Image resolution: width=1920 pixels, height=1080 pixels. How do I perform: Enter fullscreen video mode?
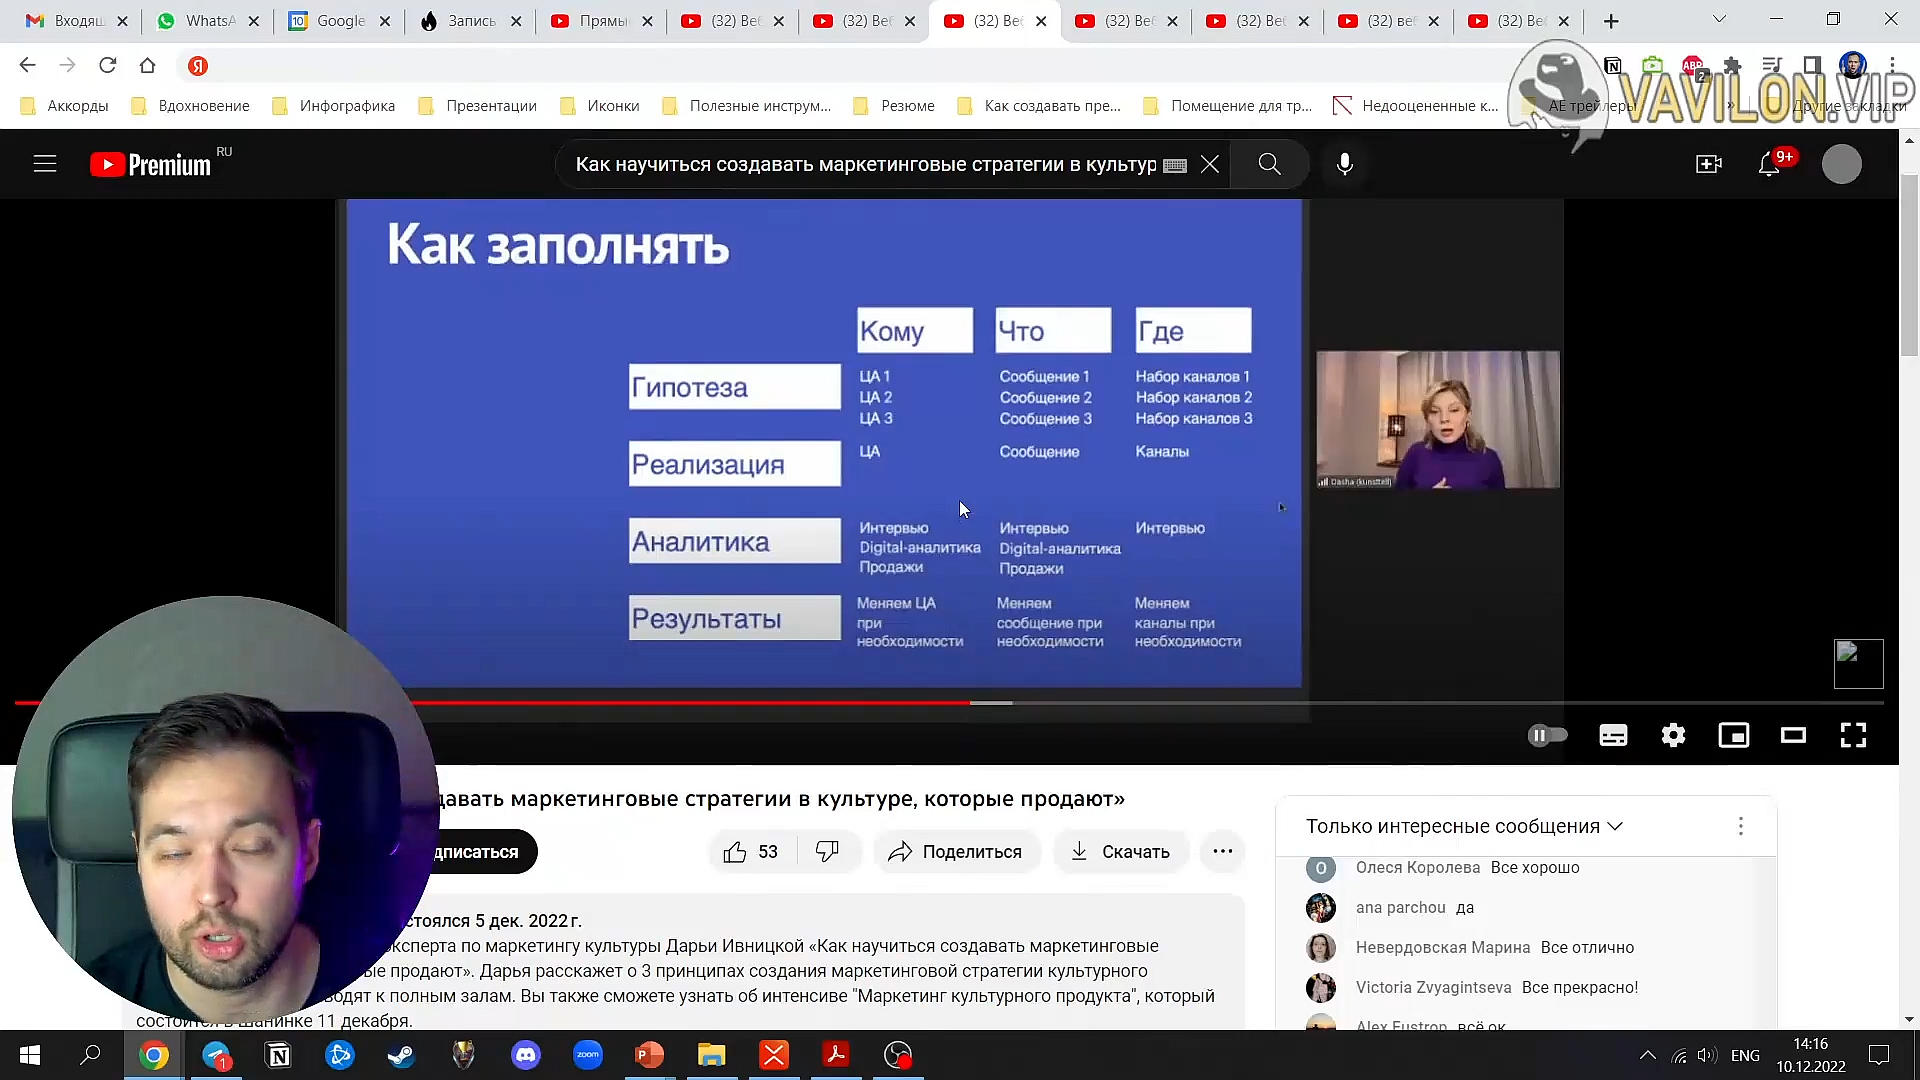(x=1853, y=736)
